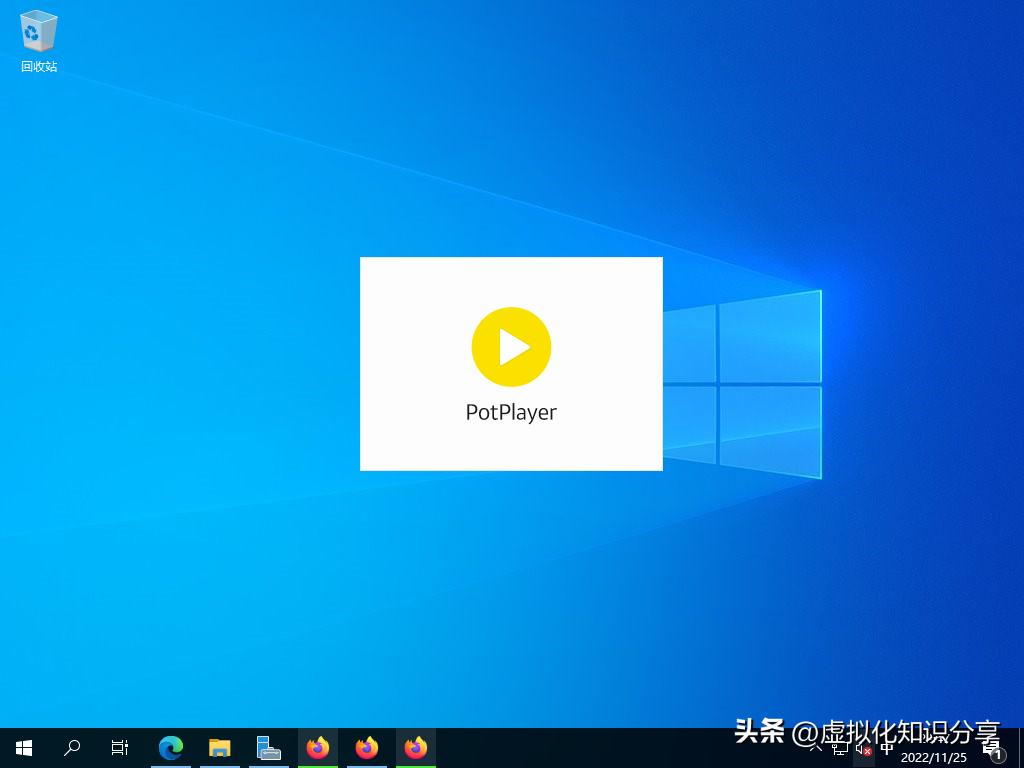Activate the rightmost Firefox taskbar icon
1024x768 pixels.
(x=415, y=747)
